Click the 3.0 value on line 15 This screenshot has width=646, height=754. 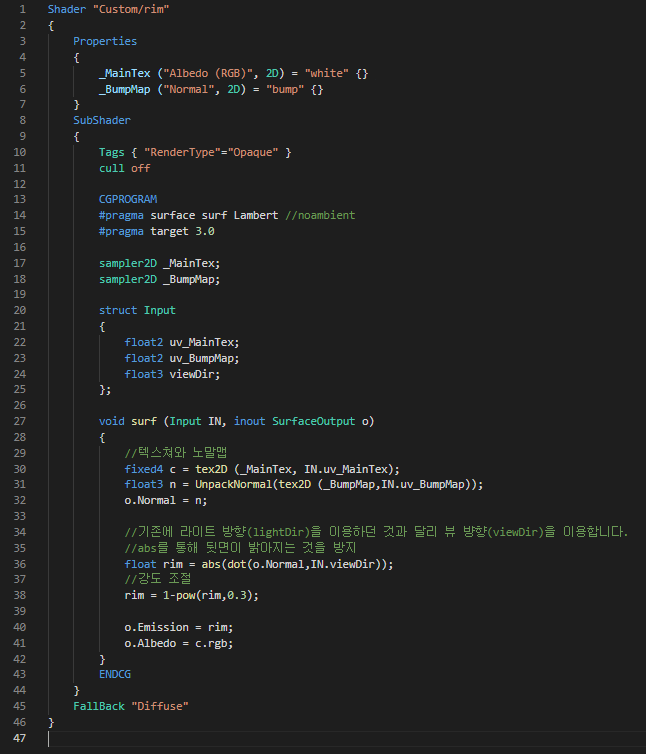click(205, 231)
